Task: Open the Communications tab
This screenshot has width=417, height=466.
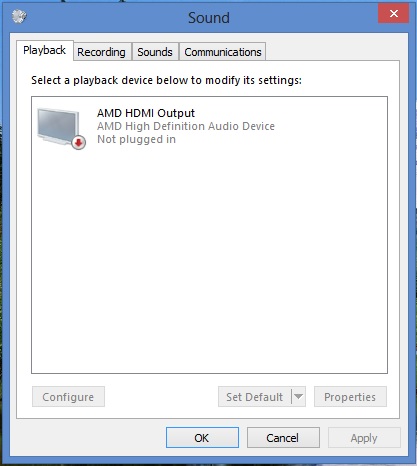Action: click(223, 52)
